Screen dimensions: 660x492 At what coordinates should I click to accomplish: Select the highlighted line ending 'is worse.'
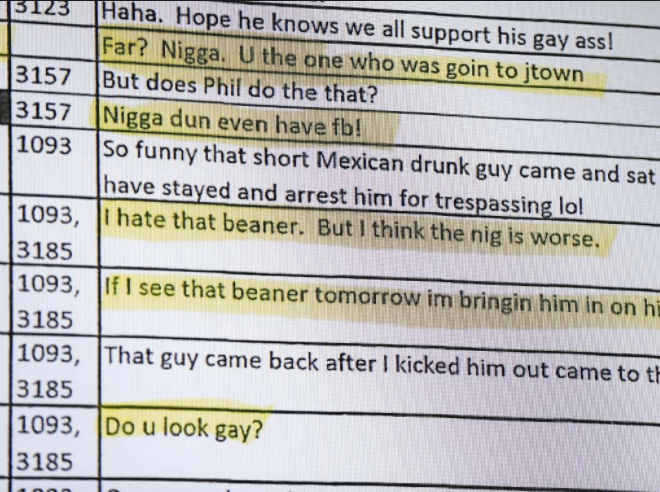click(x=352, y=229)
